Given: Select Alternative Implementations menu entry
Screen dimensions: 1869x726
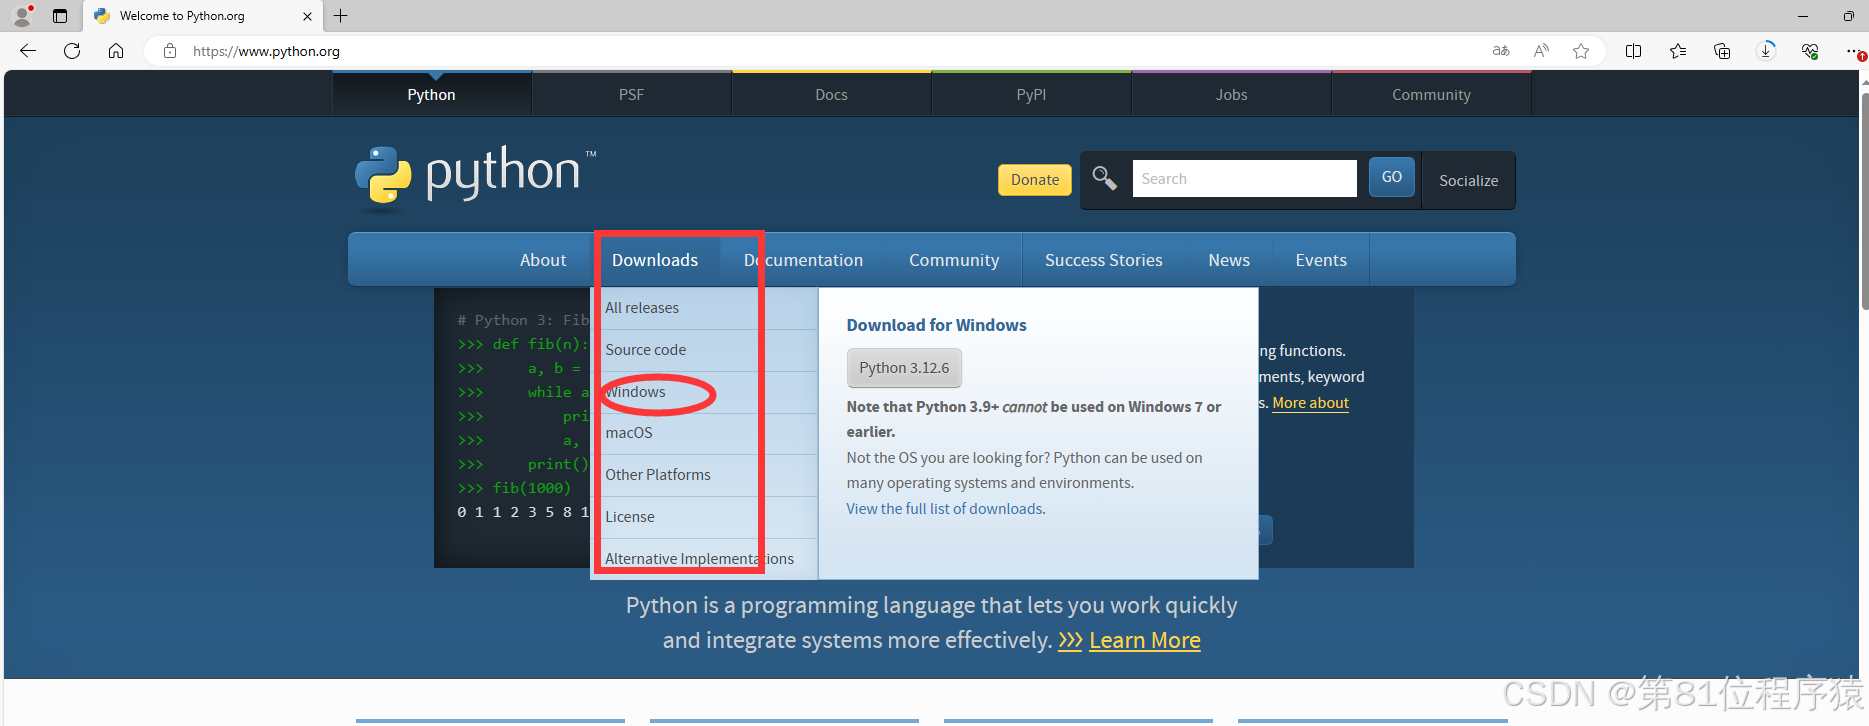Looking at the screenshot, I should (x=704, y=559).
